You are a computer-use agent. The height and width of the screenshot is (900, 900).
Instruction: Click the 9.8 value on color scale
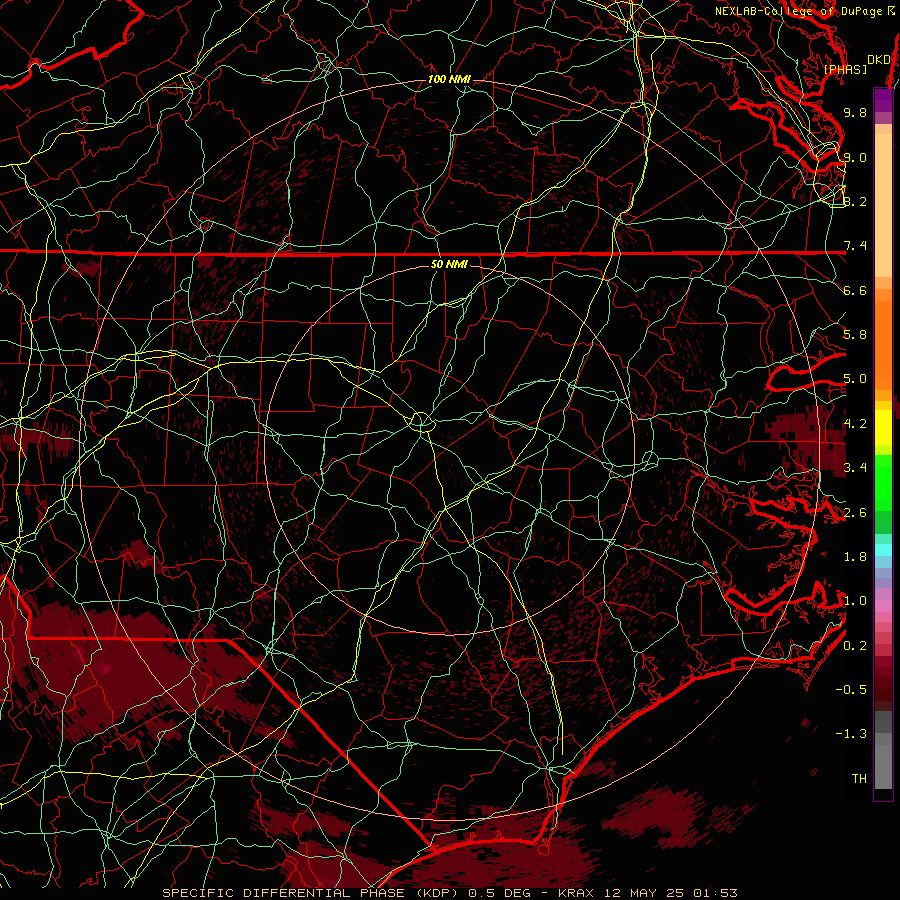pos(855,112)
